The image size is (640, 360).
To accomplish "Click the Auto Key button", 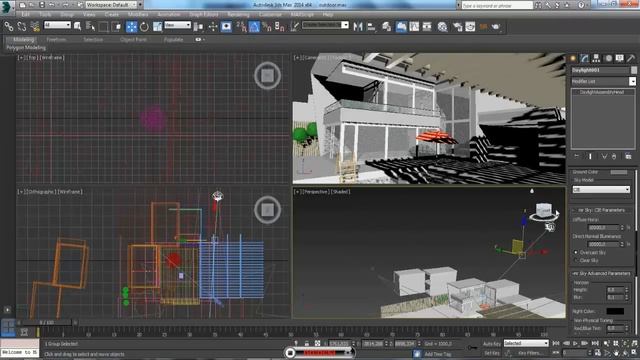I will 491,344.
